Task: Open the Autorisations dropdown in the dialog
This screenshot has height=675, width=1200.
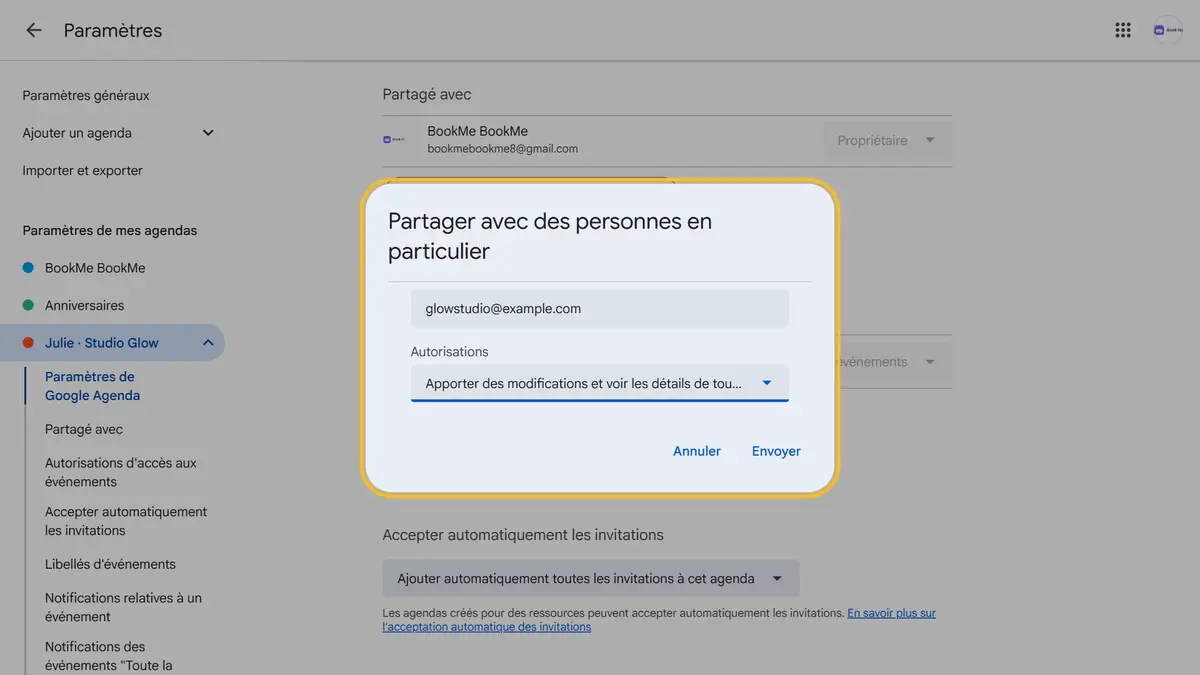Action: pos(600,383)
